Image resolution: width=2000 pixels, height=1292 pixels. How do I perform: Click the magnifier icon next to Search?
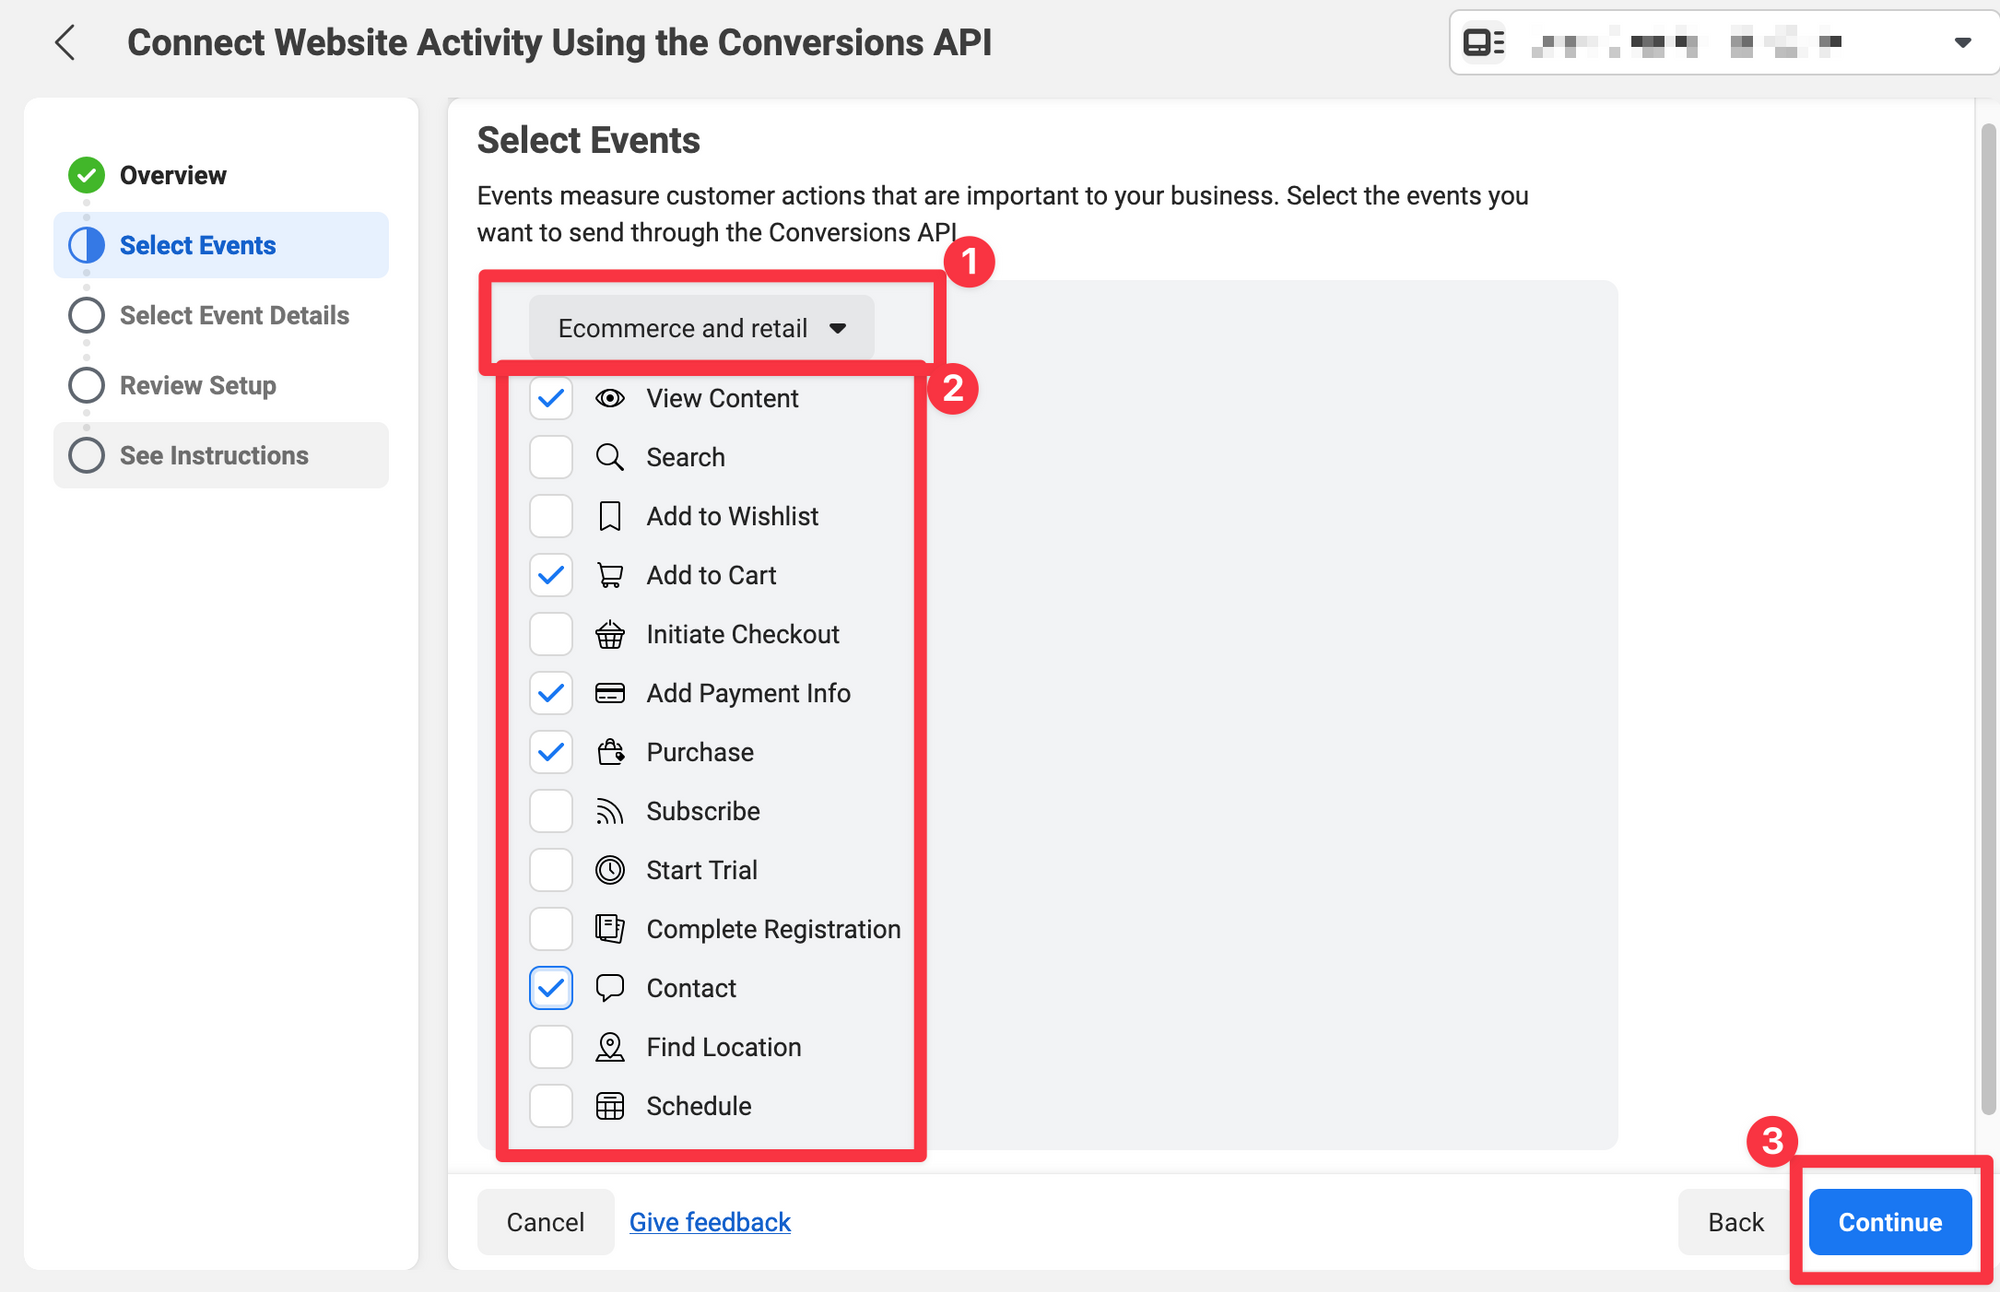click(x=610, y=457)
